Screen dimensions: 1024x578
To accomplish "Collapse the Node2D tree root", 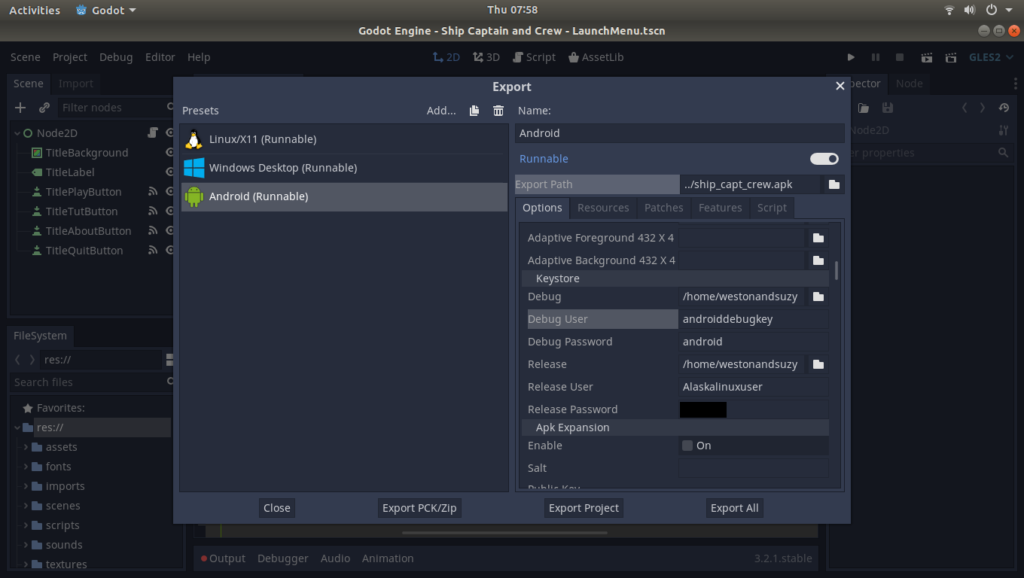I will tap(17, 133).
